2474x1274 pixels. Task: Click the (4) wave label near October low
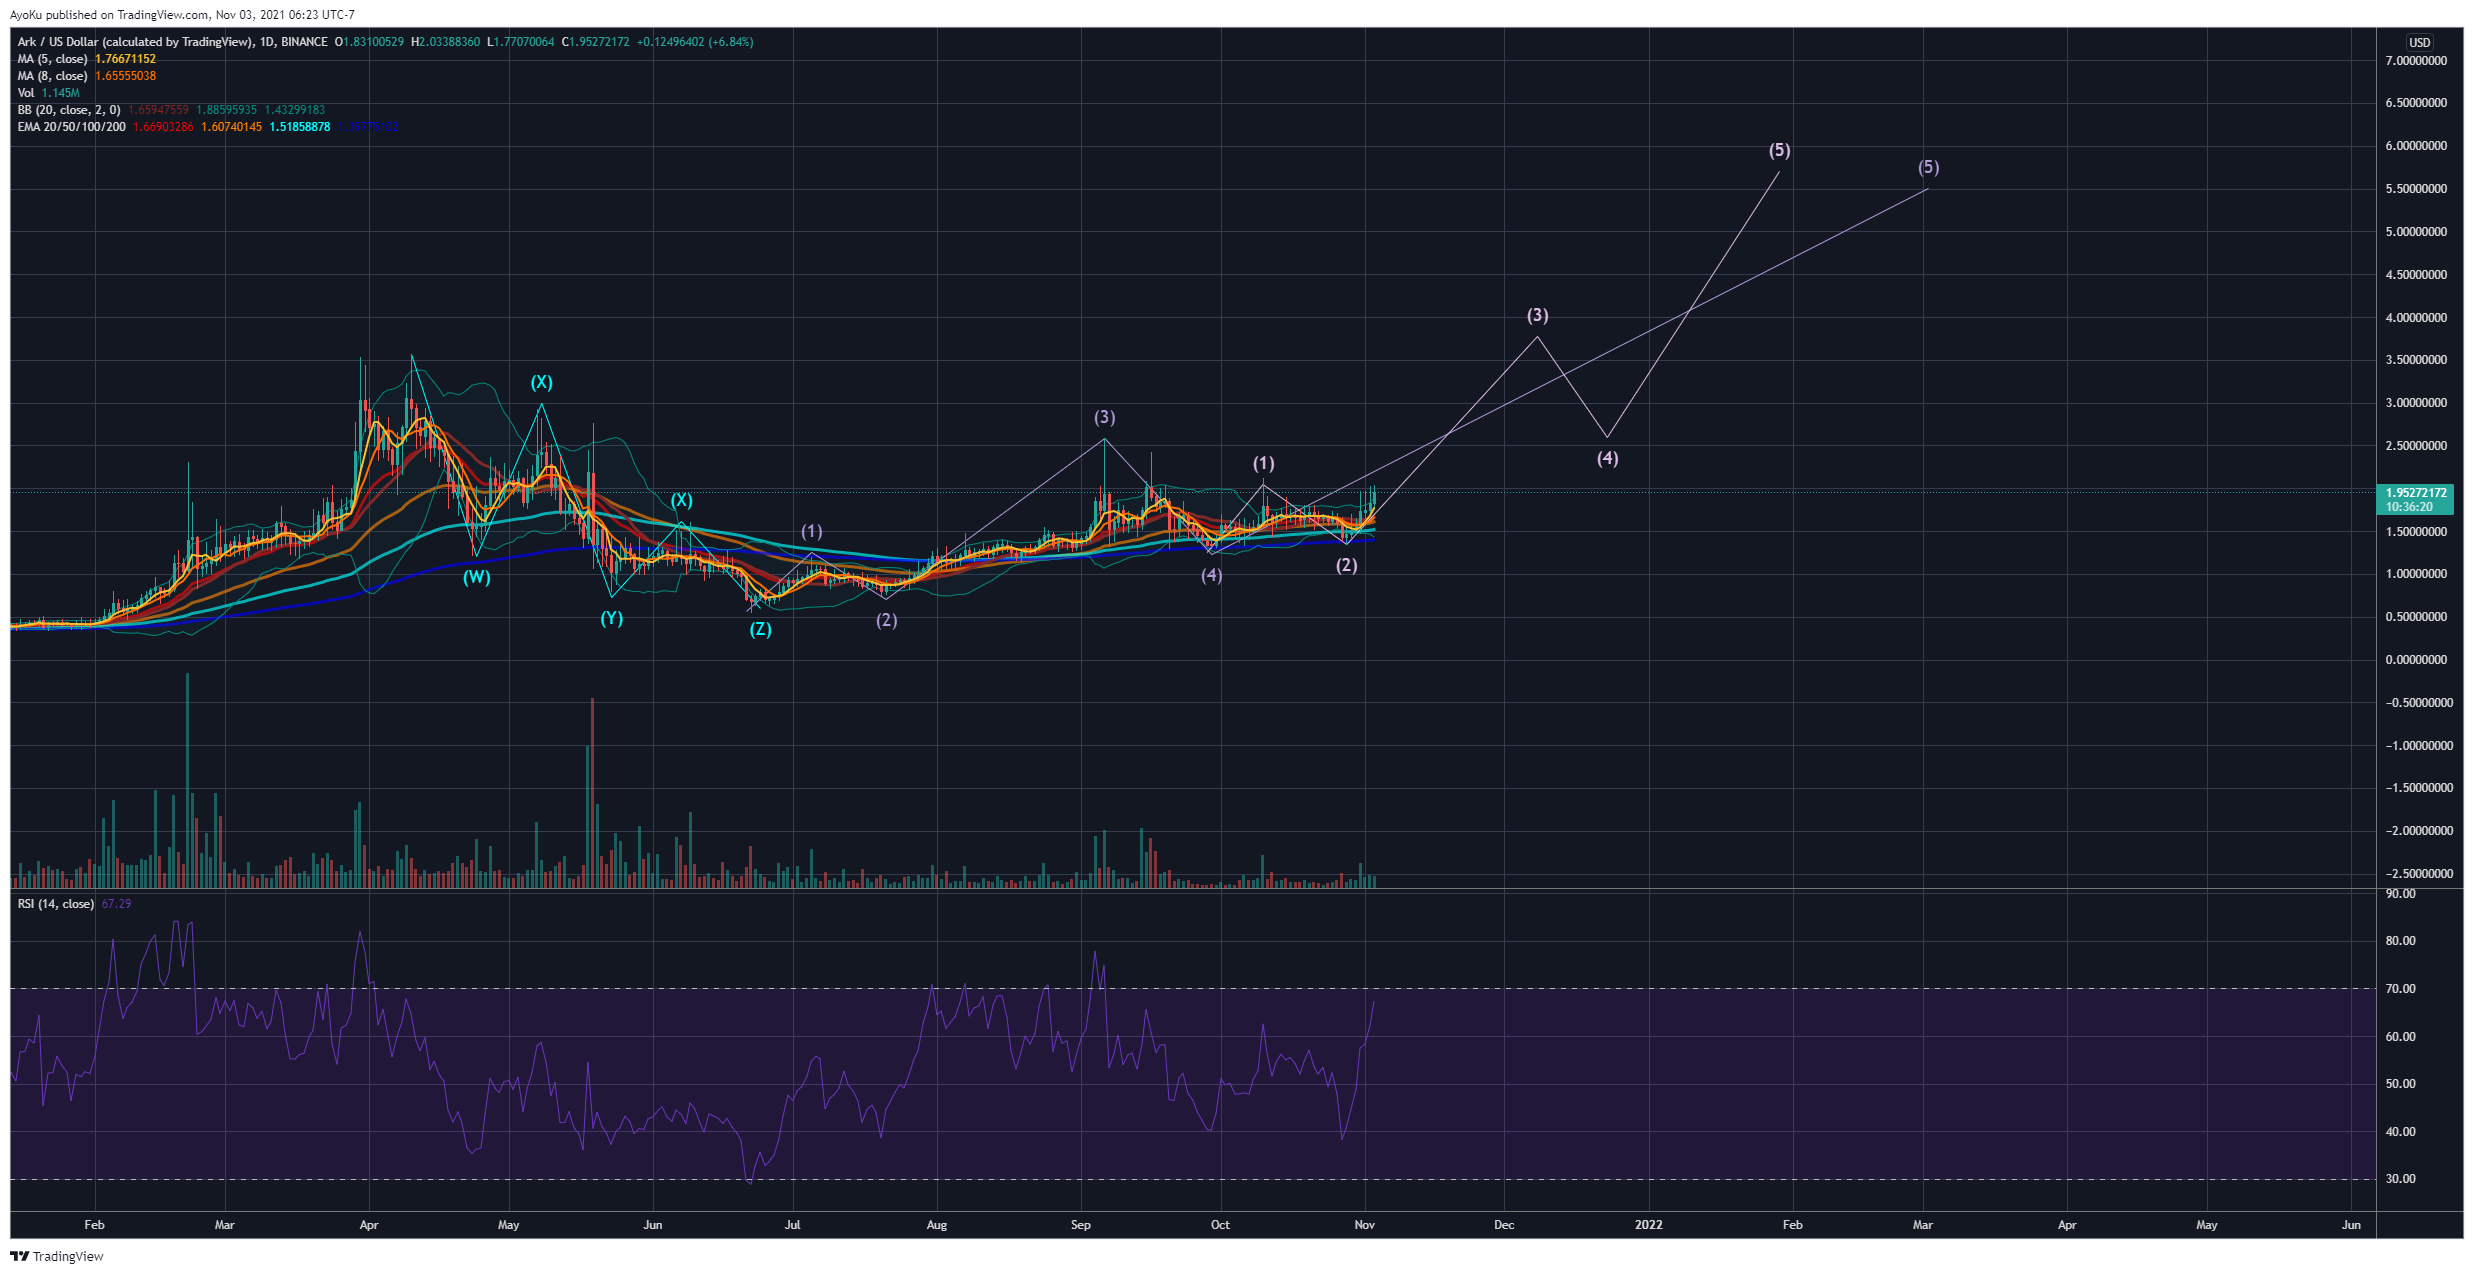pos(1212,575)
